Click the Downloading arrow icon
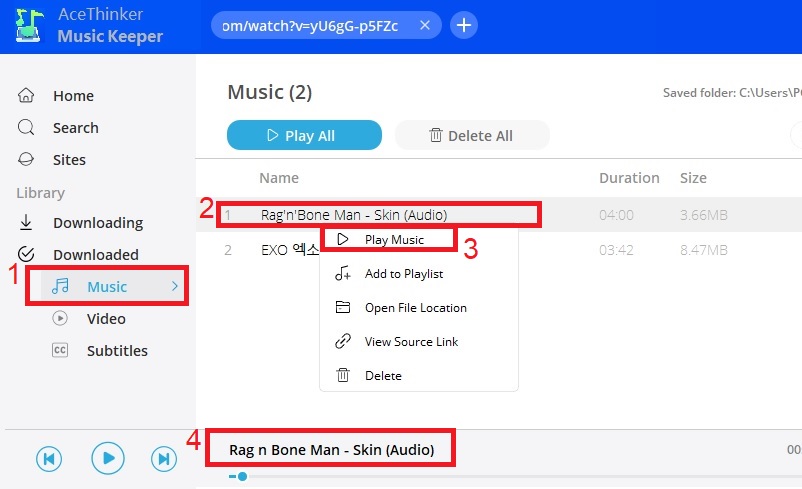This screenshot has width=802, height=489. (26, 223)
